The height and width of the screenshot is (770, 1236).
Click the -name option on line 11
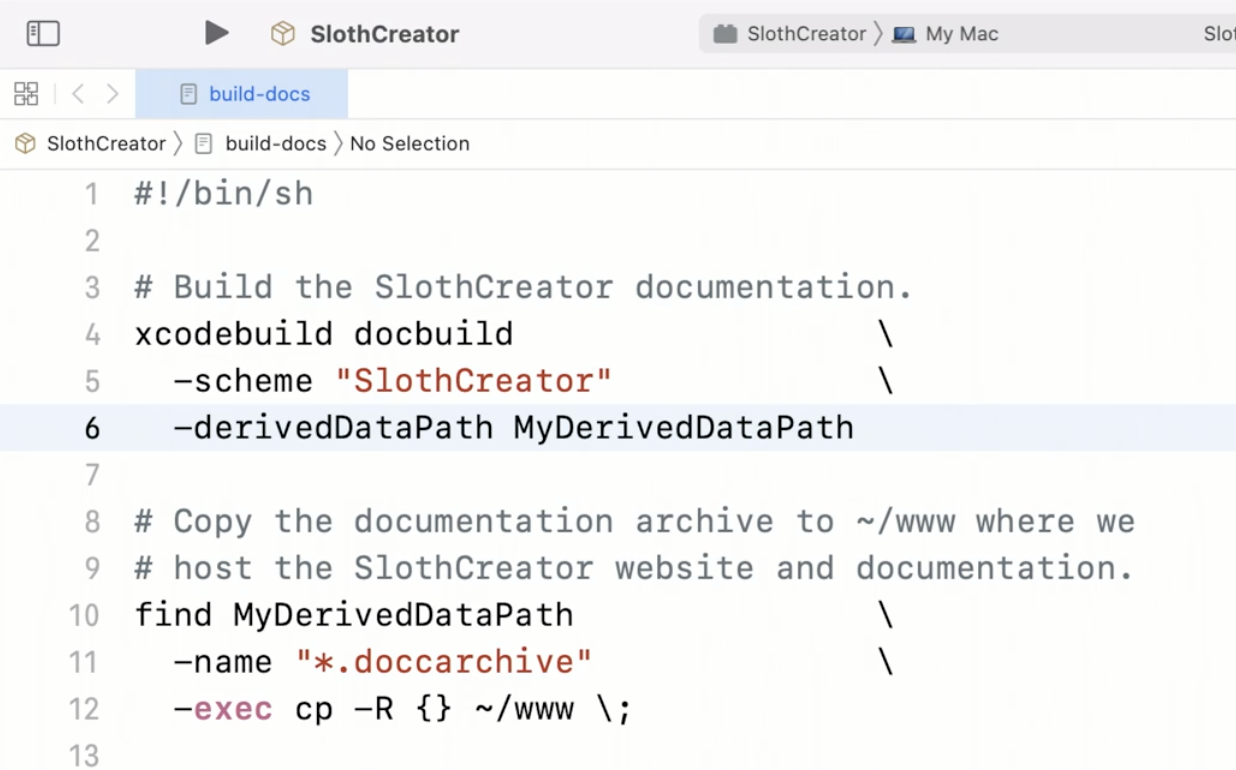click(223, 662)
